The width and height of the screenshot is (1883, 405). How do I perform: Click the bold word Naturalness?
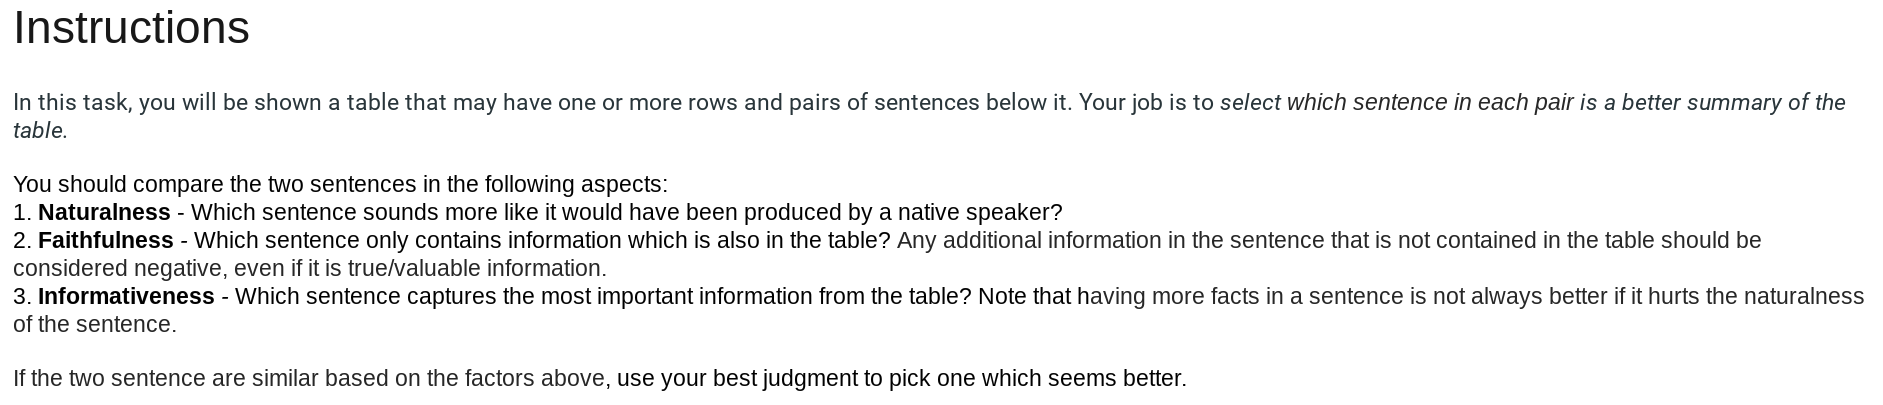click(x=104, y=213)
